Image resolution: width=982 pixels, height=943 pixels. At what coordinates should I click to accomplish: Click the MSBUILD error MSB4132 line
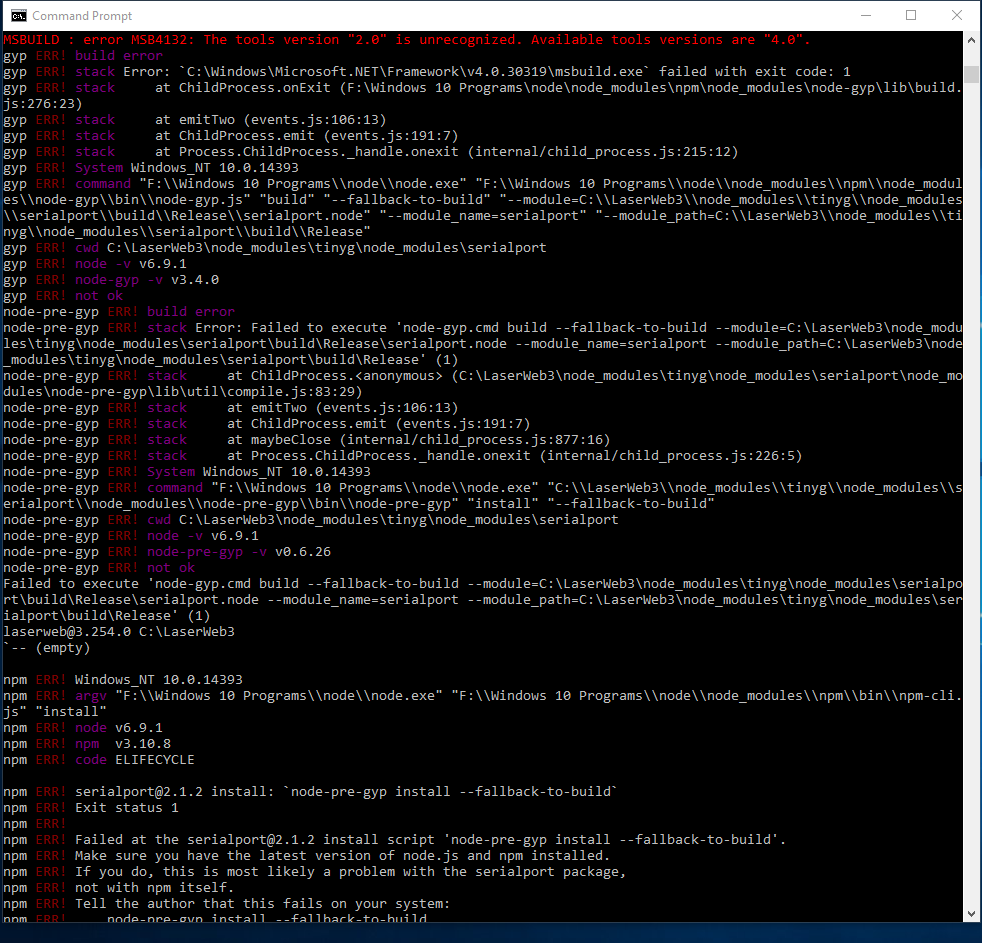pyautogui.click(x=406, y=40)
